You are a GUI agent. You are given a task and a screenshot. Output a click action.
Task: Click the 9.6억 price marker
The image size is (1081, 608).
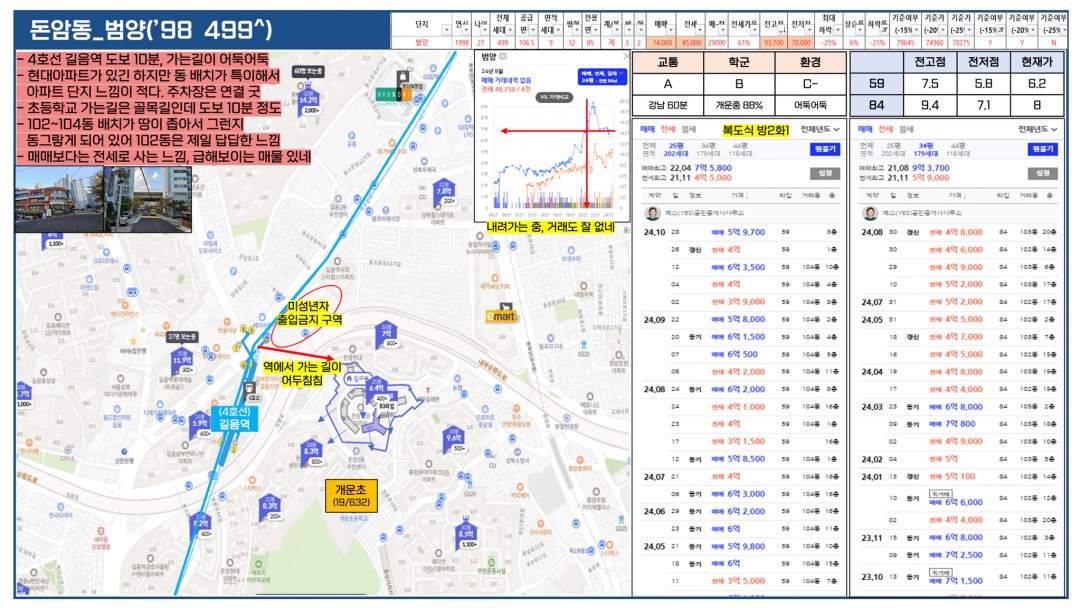pyautogui.click(x=454, y=440)
